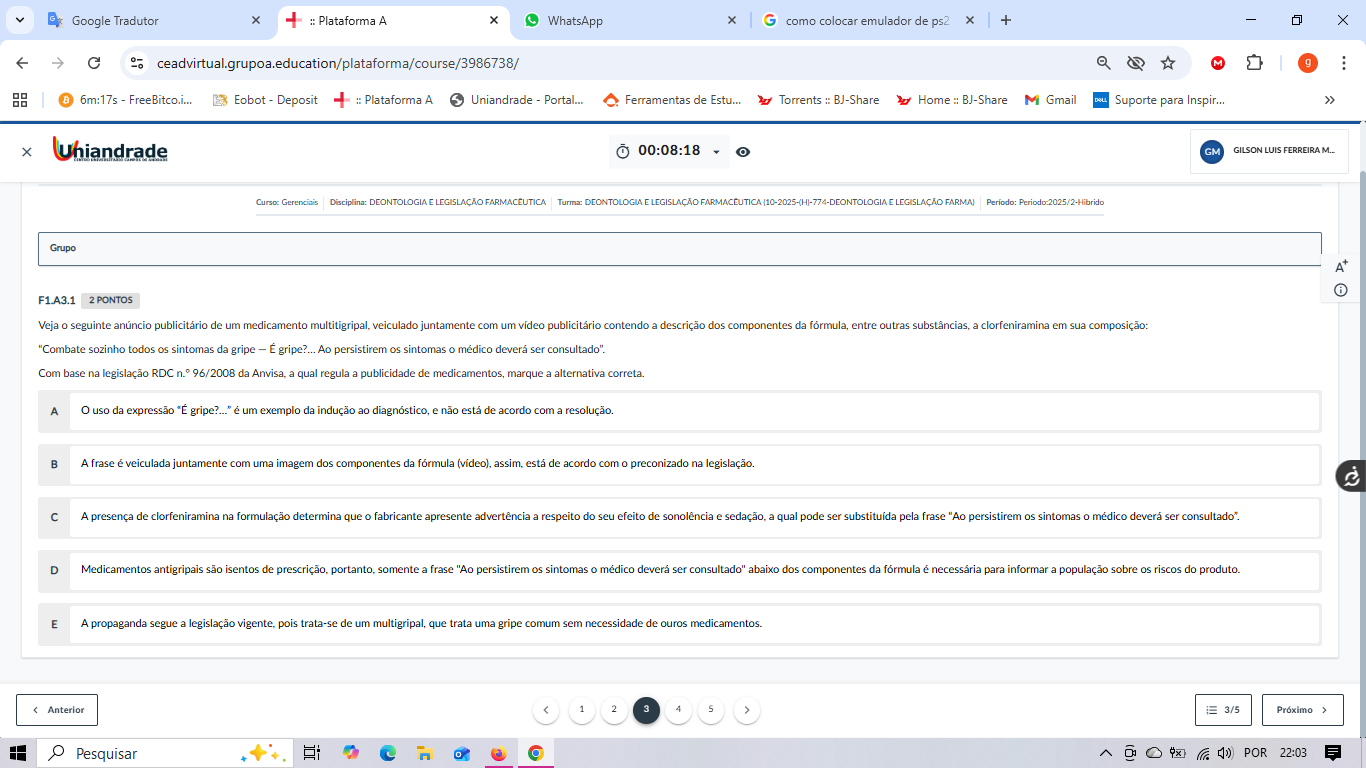The height and width of the screenshot is (768, 1366).
Task: Expand the timer dropdown arrow
Action: point(716,152)
